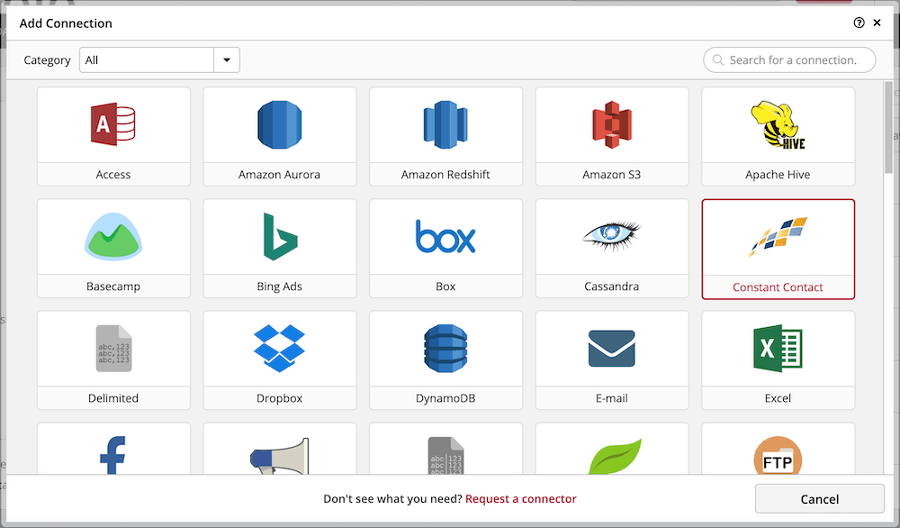Viewport: 900px width, 528px height.
Task: Select the Amazon S3 connector icon
Action: [612, 125]
